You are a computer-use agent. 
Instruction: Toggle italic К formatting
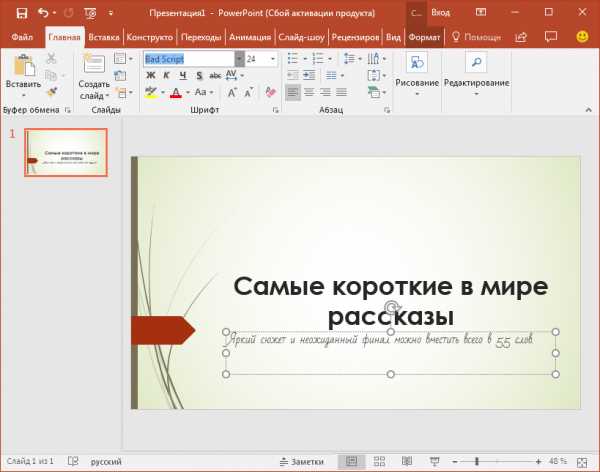coord(166,75)
